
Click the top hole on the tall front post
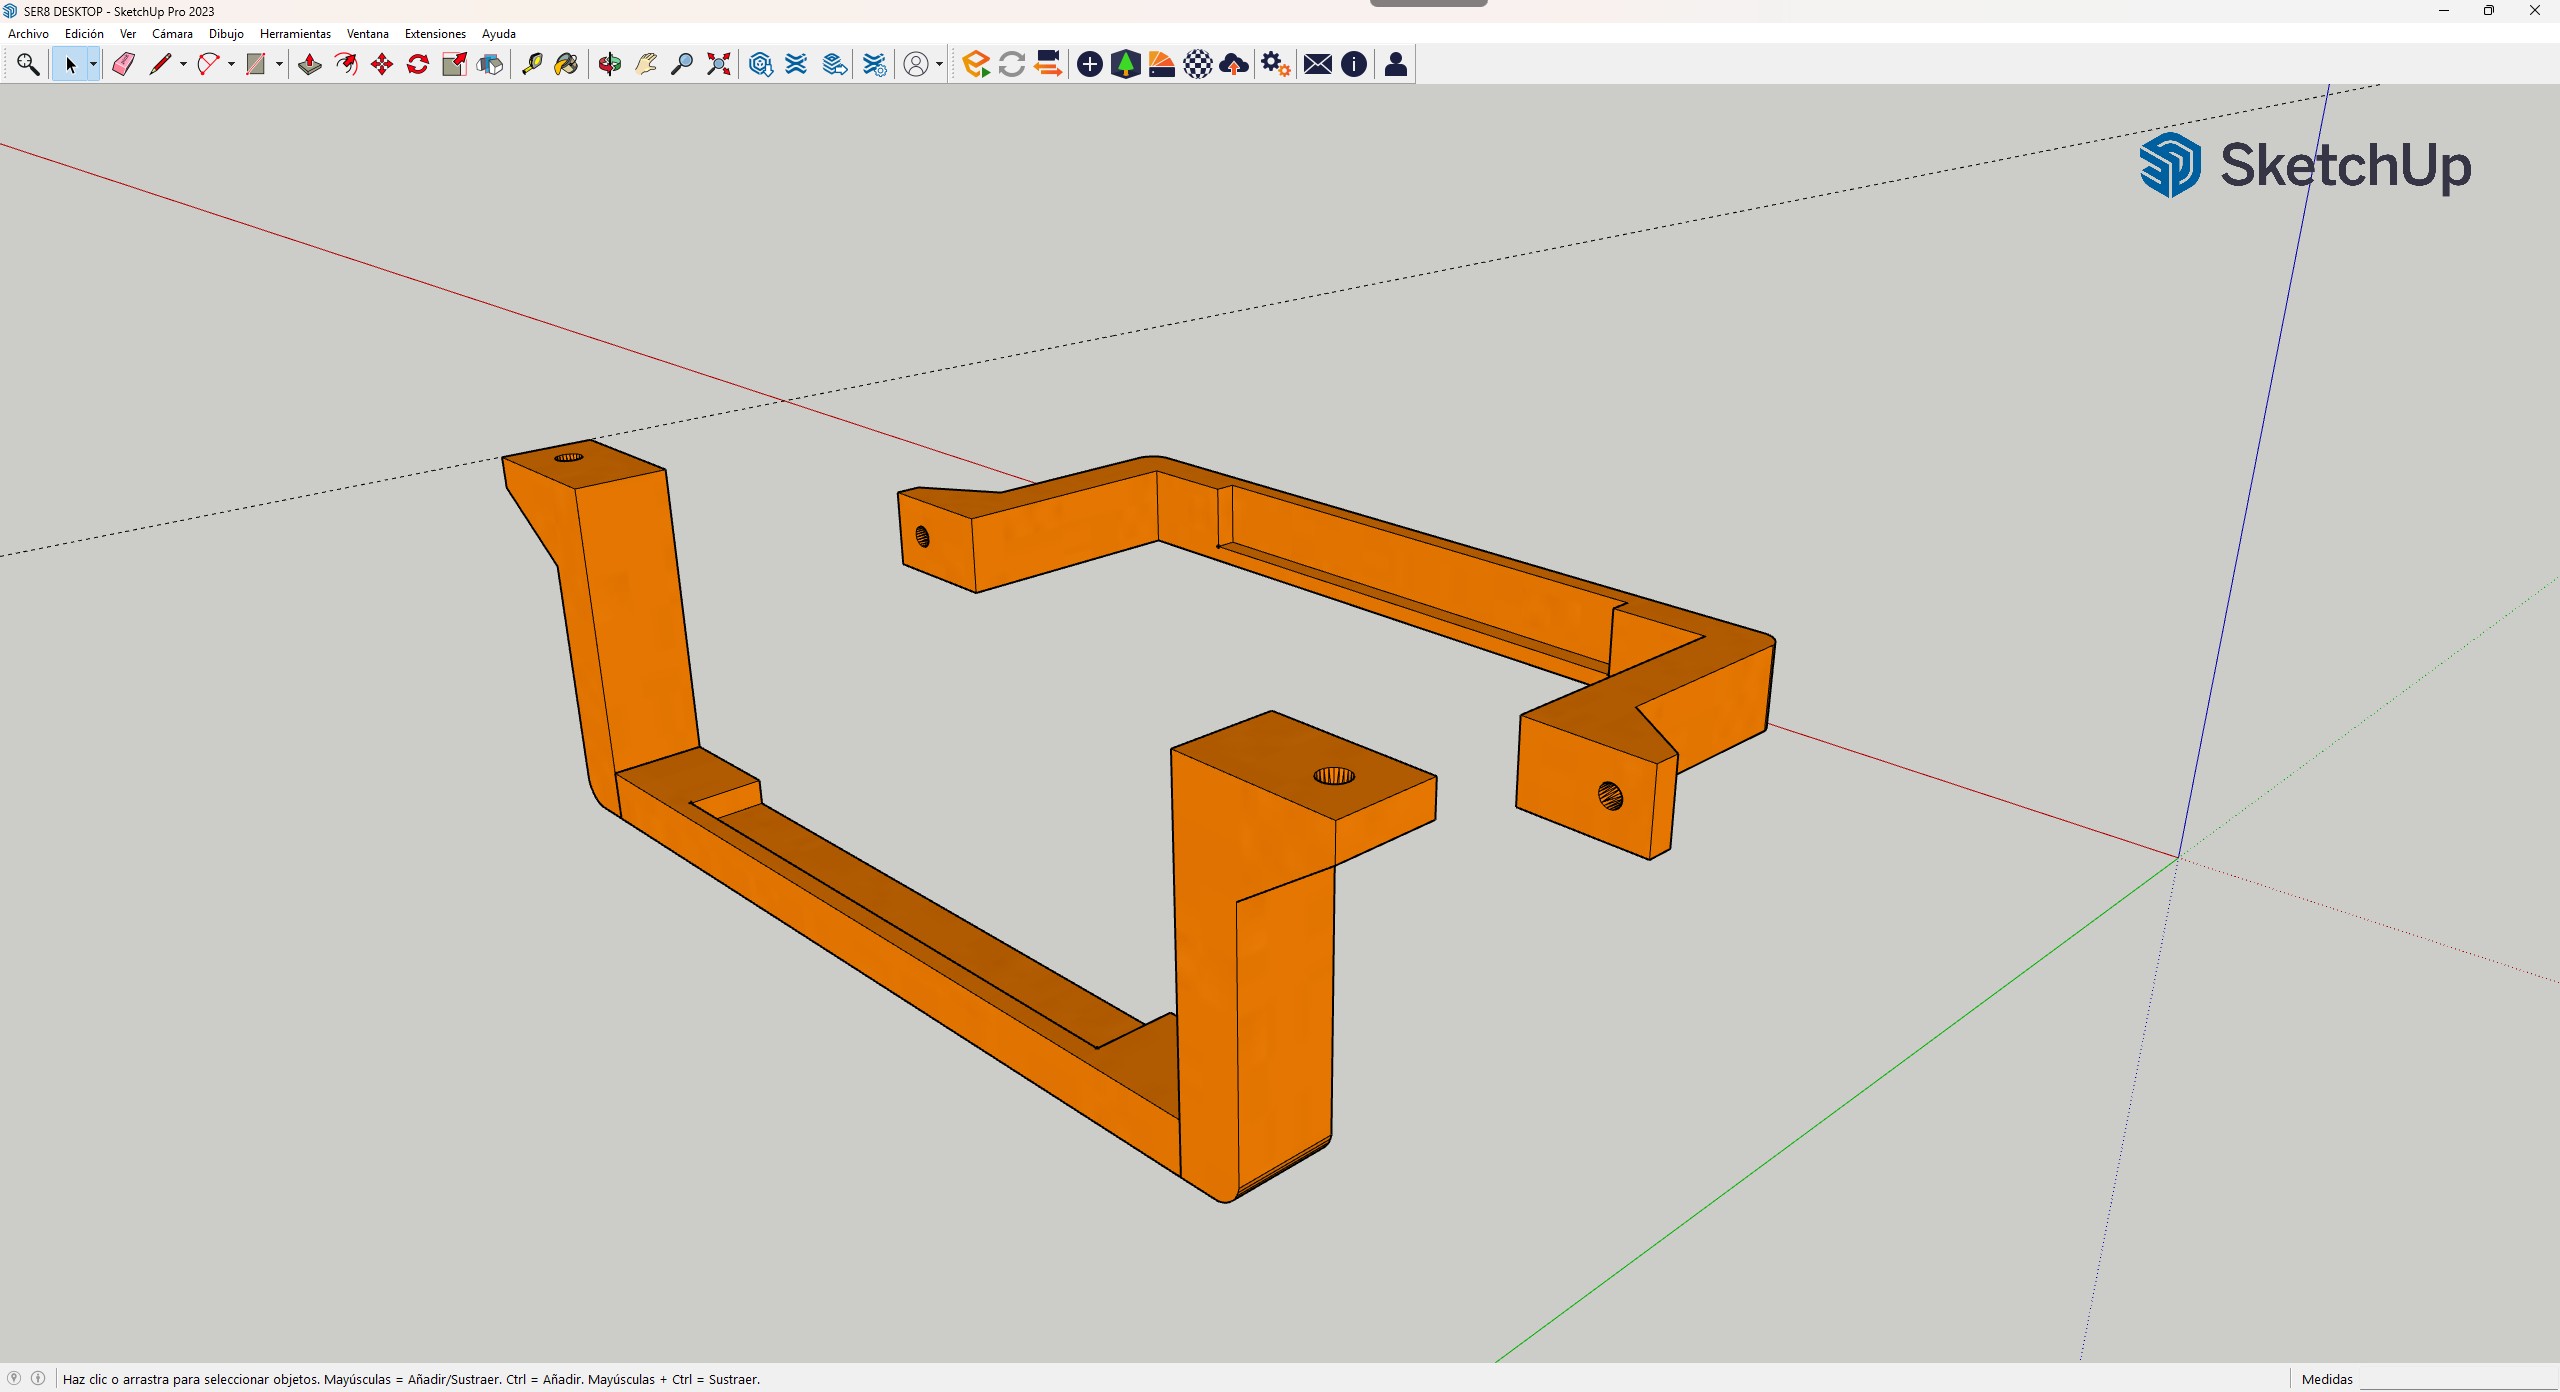1334,776
